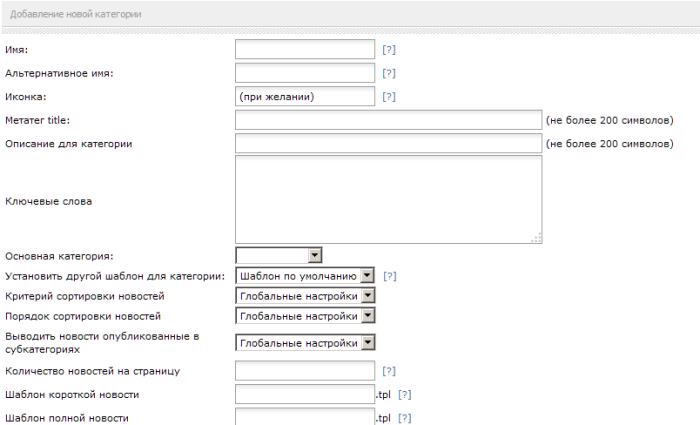Click the Выводить новости опубликованные в субкатегориях label

(102, 343)
